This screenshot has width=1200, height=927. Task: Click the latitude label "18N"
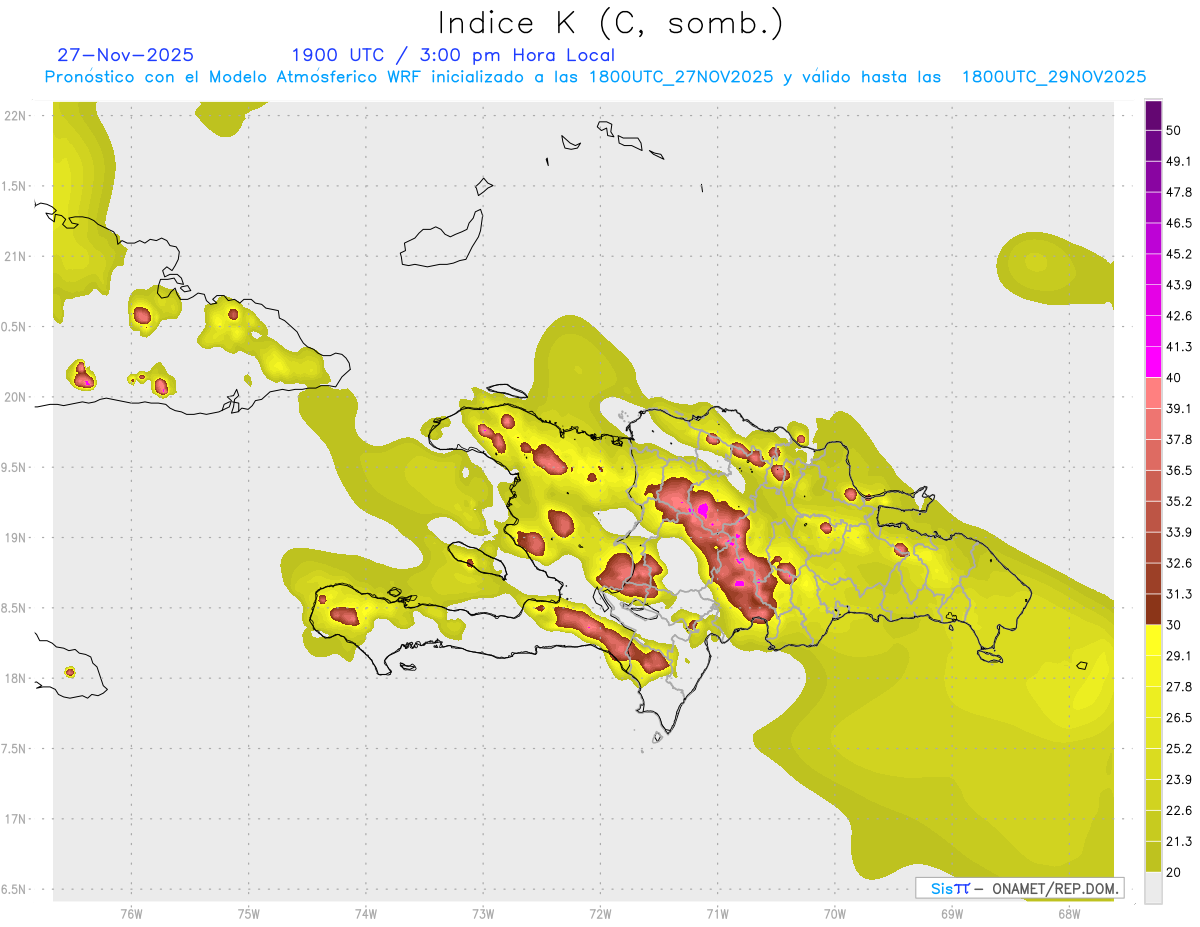(15, 678)
